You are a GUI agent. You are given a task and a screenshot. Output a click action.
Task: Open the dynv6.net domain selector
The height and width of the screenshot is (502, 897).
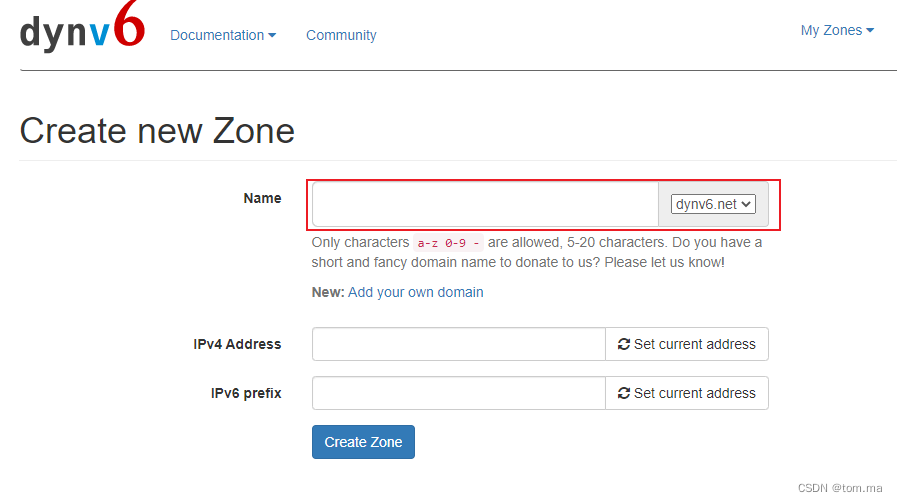pyautogui.click(x=713, y=204)
